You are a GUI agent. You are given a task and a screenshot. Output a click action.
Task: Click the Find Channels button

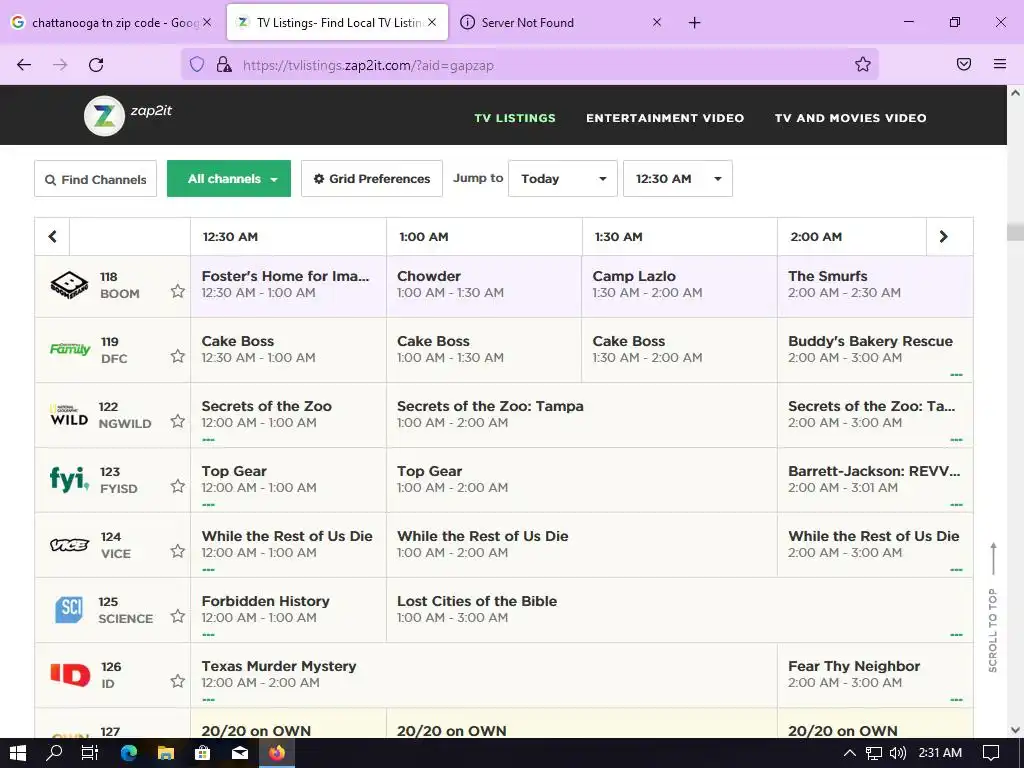coord(95,179)
